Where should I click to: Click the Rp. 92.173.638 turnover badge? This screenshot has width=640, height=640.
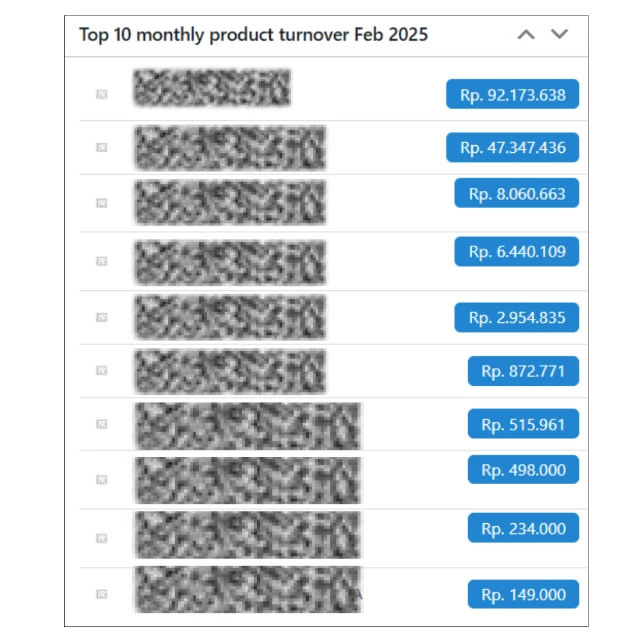[512, 95]
